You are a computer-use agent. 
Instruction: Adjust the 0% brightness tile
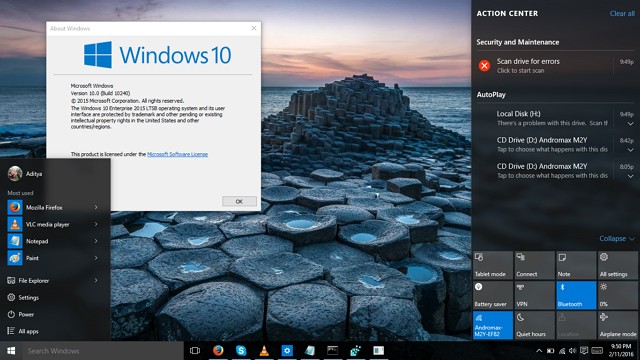[x=618, y=295]
